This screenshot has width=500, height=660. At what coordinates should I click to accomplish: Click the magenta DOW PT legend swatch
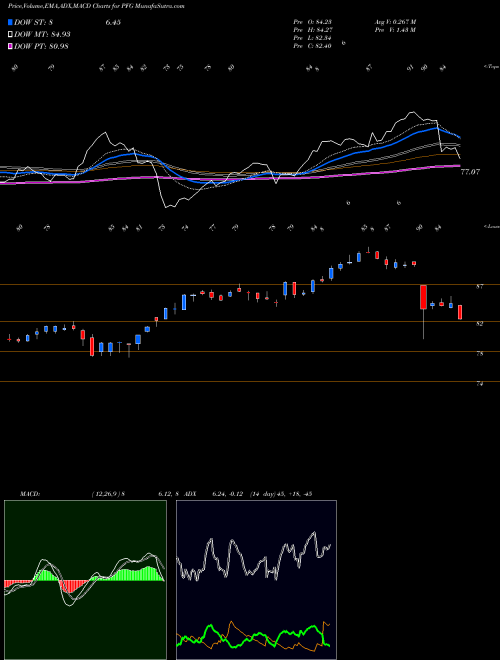pos(10,46)
